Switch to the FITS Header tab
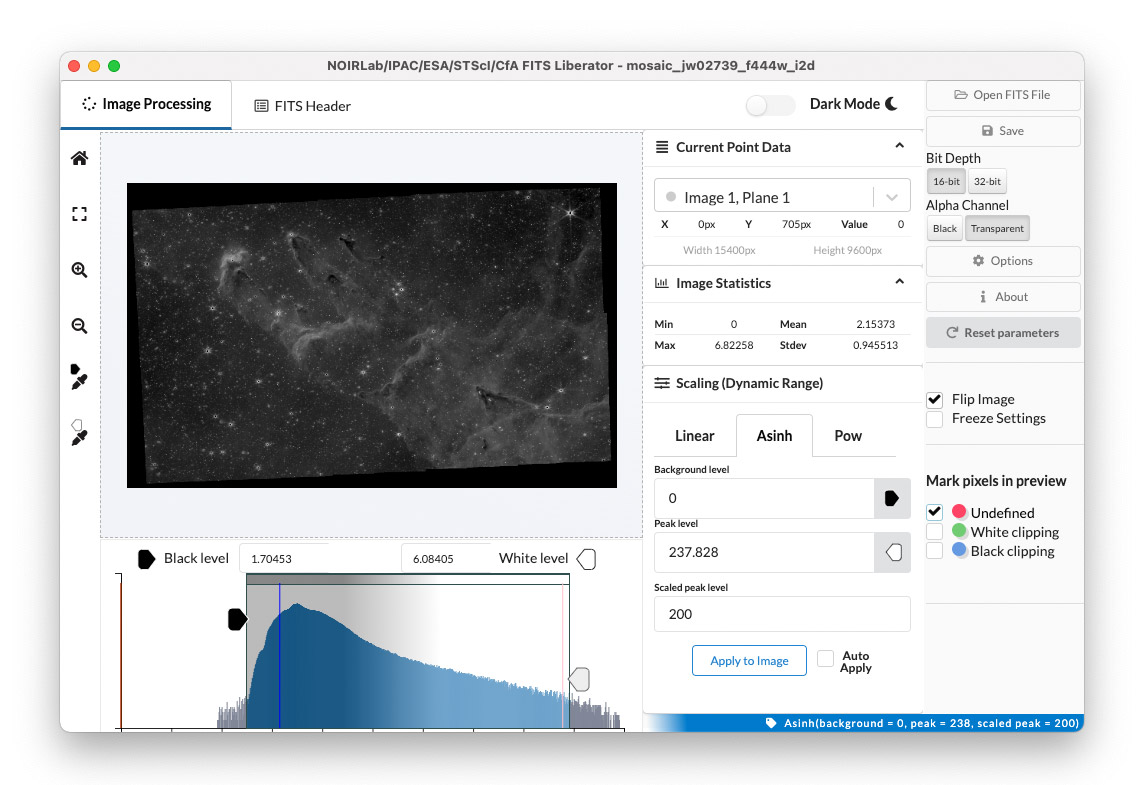The image size is (1148, 785). click(302, 106)
